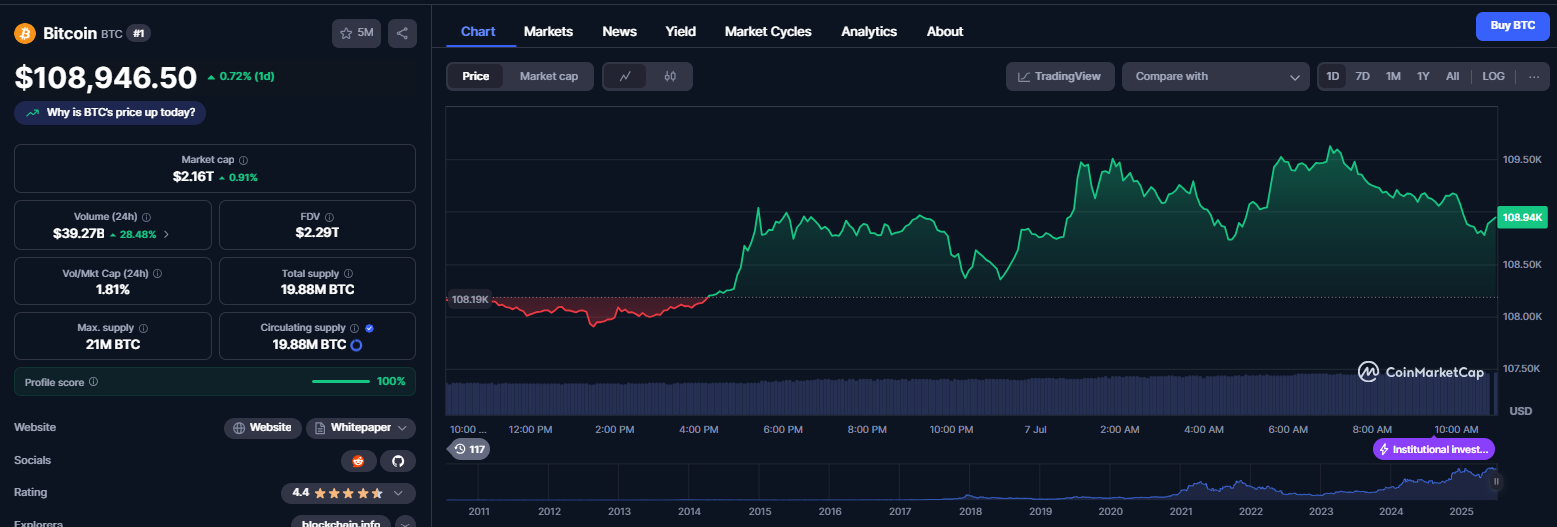
Task: Click the range handle of the timeline navigator
Action: click(x=1496, y=482)
